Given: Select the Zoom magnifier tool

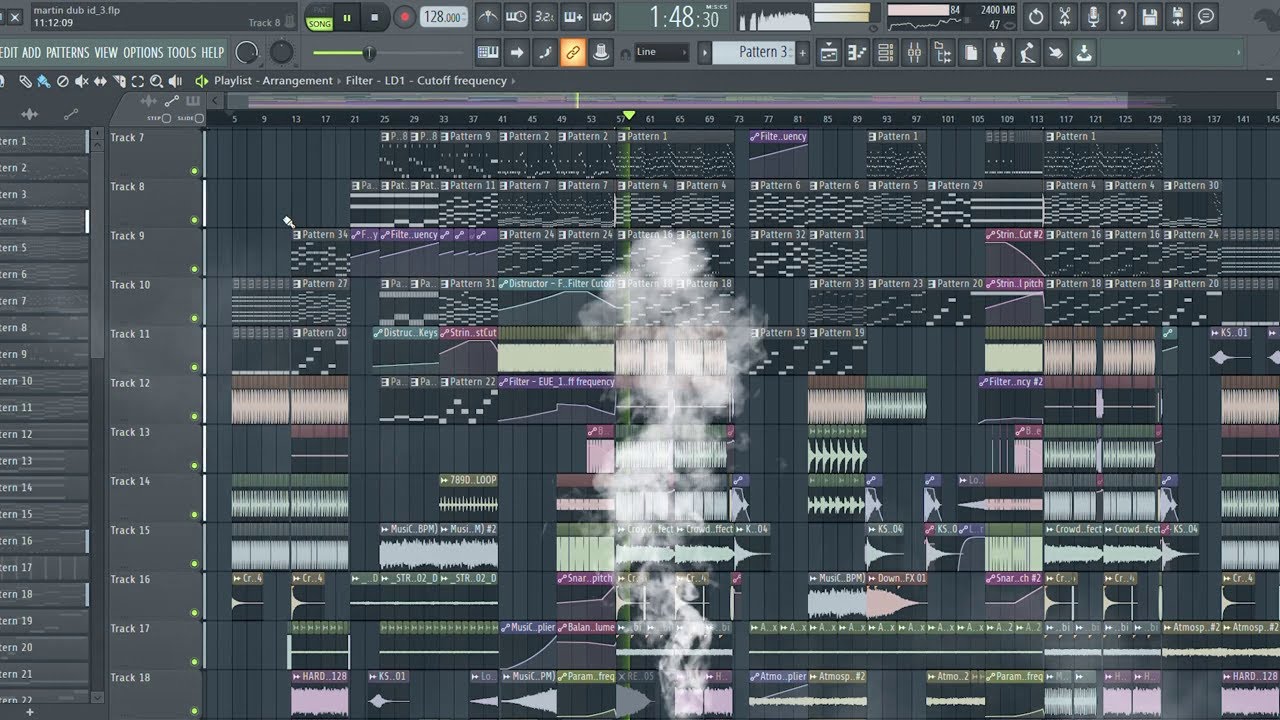Looking at the screenshot, I should (157, 81).
